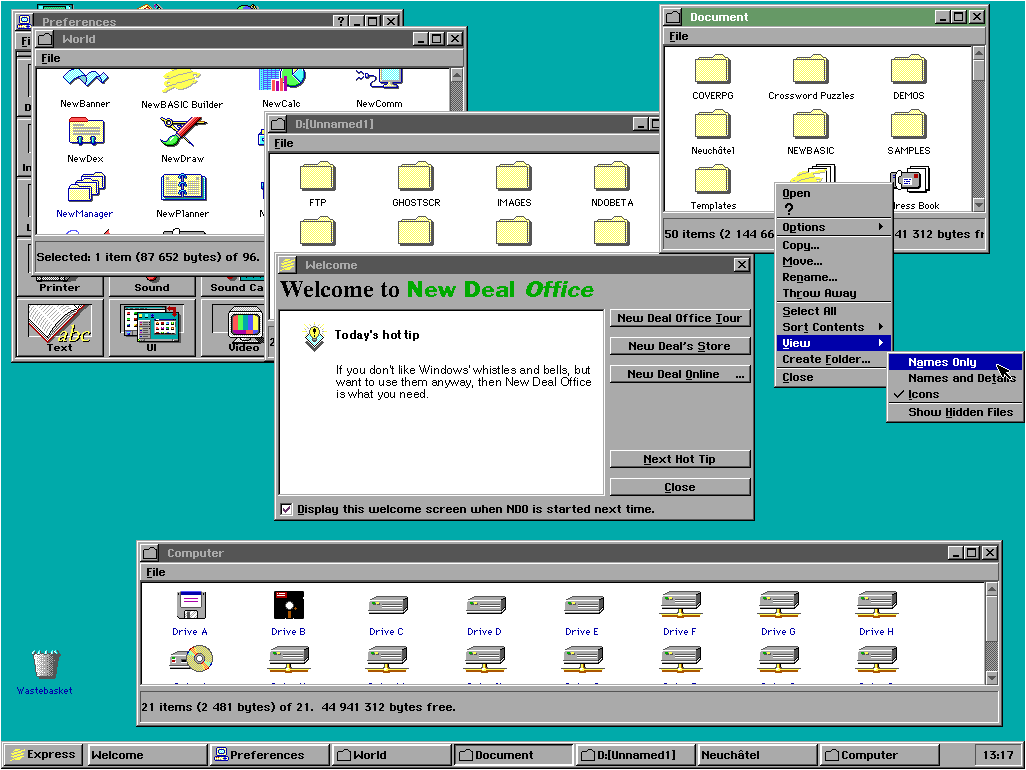Open the New Deal Office Tour
The image size is (1026, 770).
679,318
